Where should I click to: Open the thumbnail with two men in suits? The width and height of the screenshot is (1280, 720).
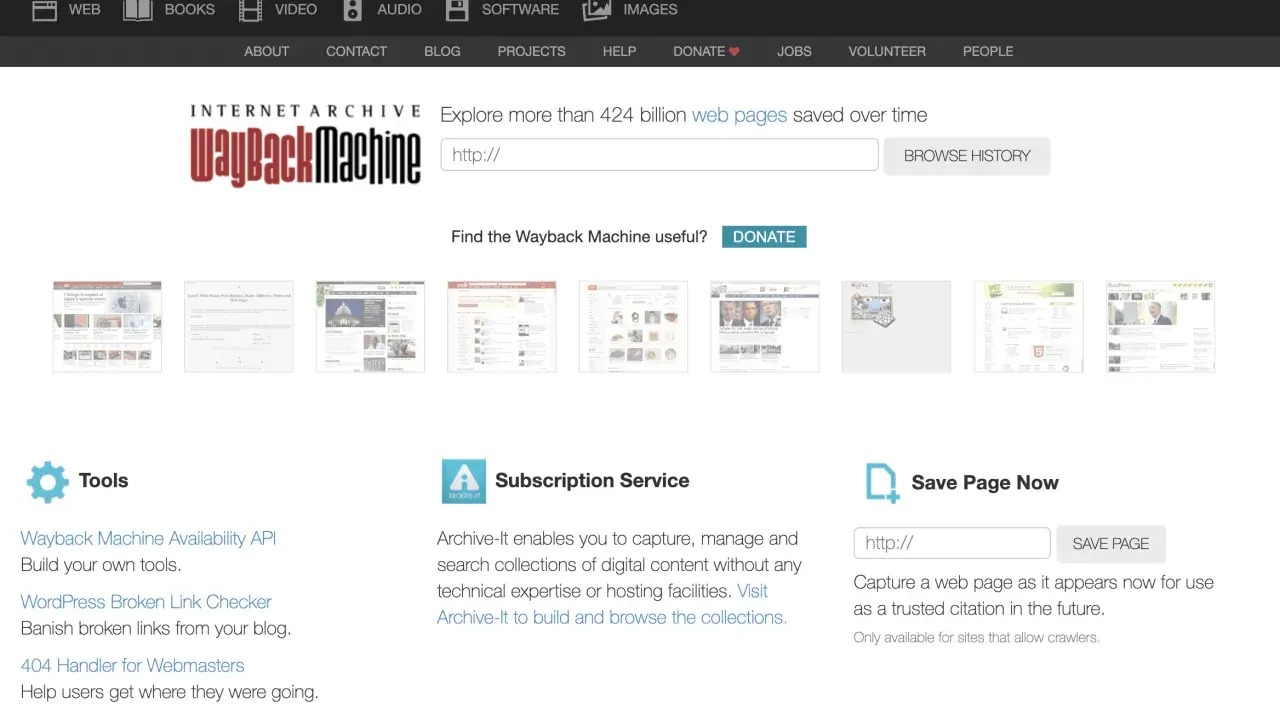tap(765, 326)
